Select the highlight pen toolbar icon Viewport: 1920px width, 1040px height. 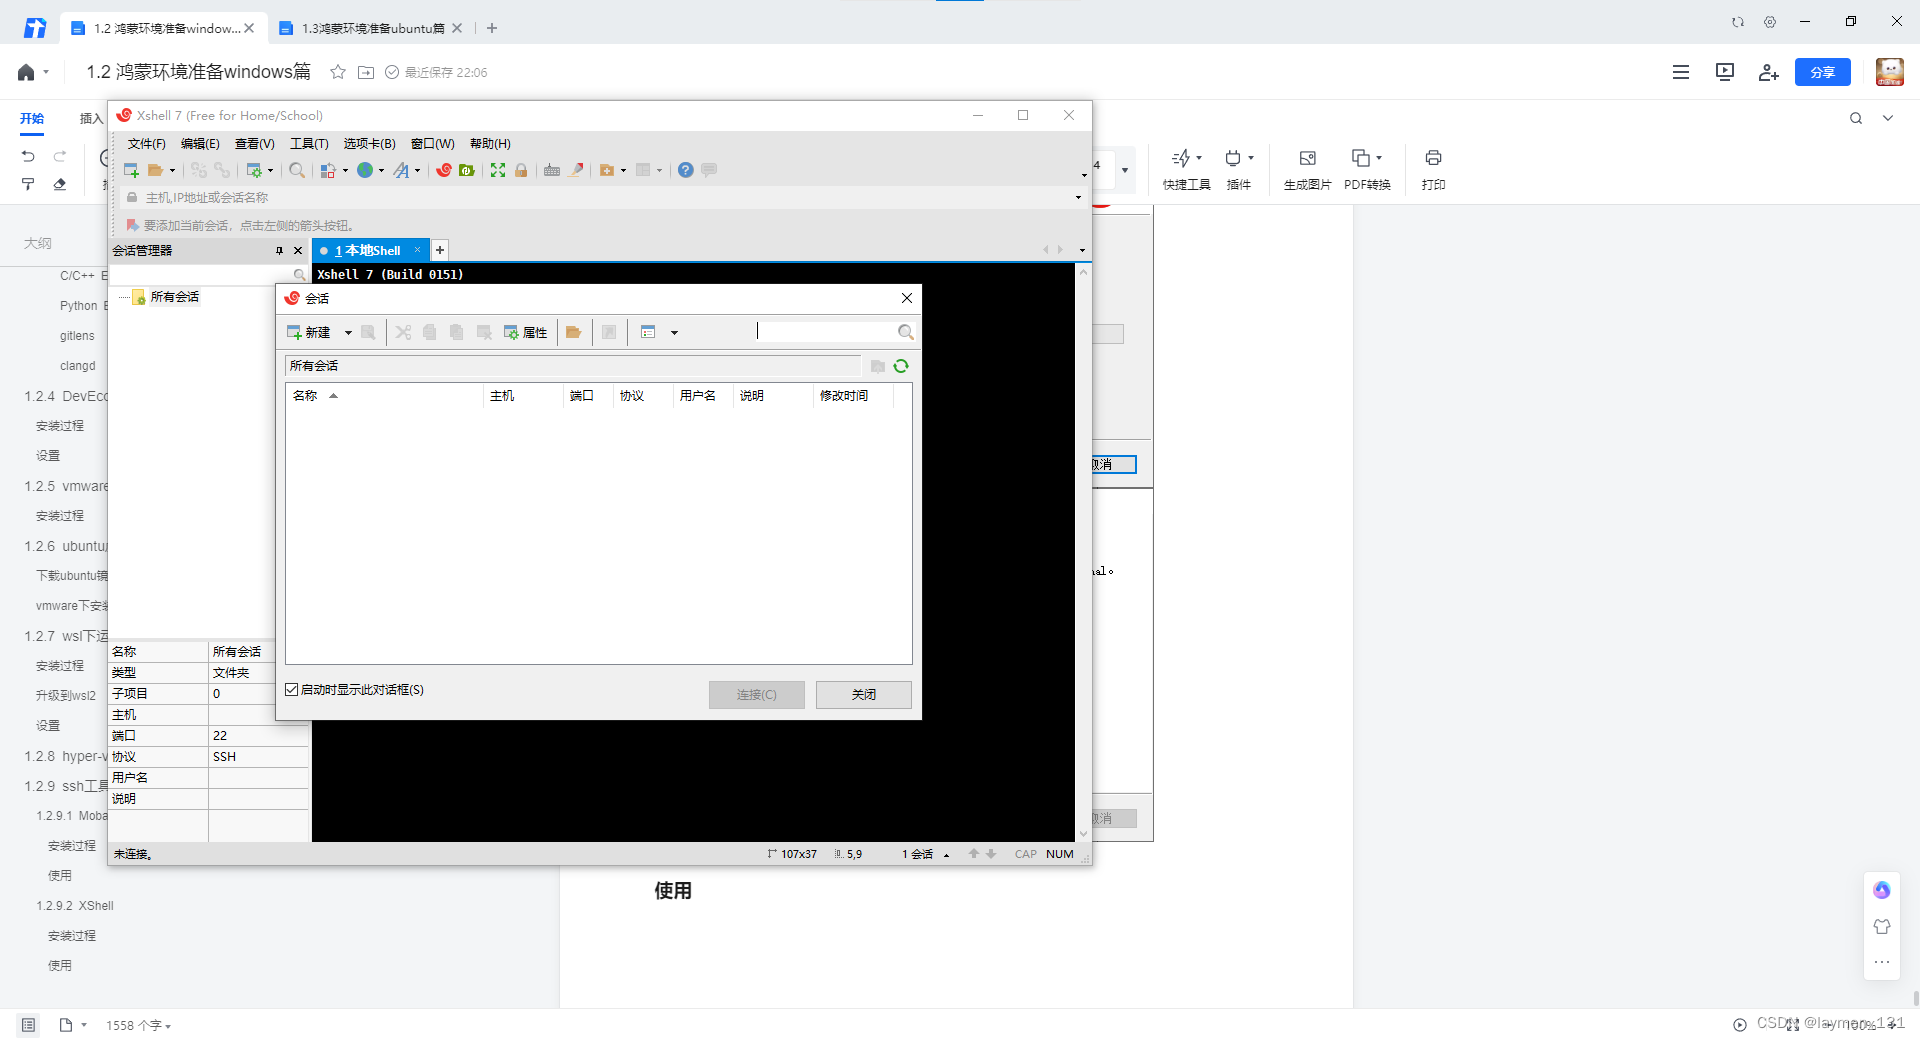[576, 170]
